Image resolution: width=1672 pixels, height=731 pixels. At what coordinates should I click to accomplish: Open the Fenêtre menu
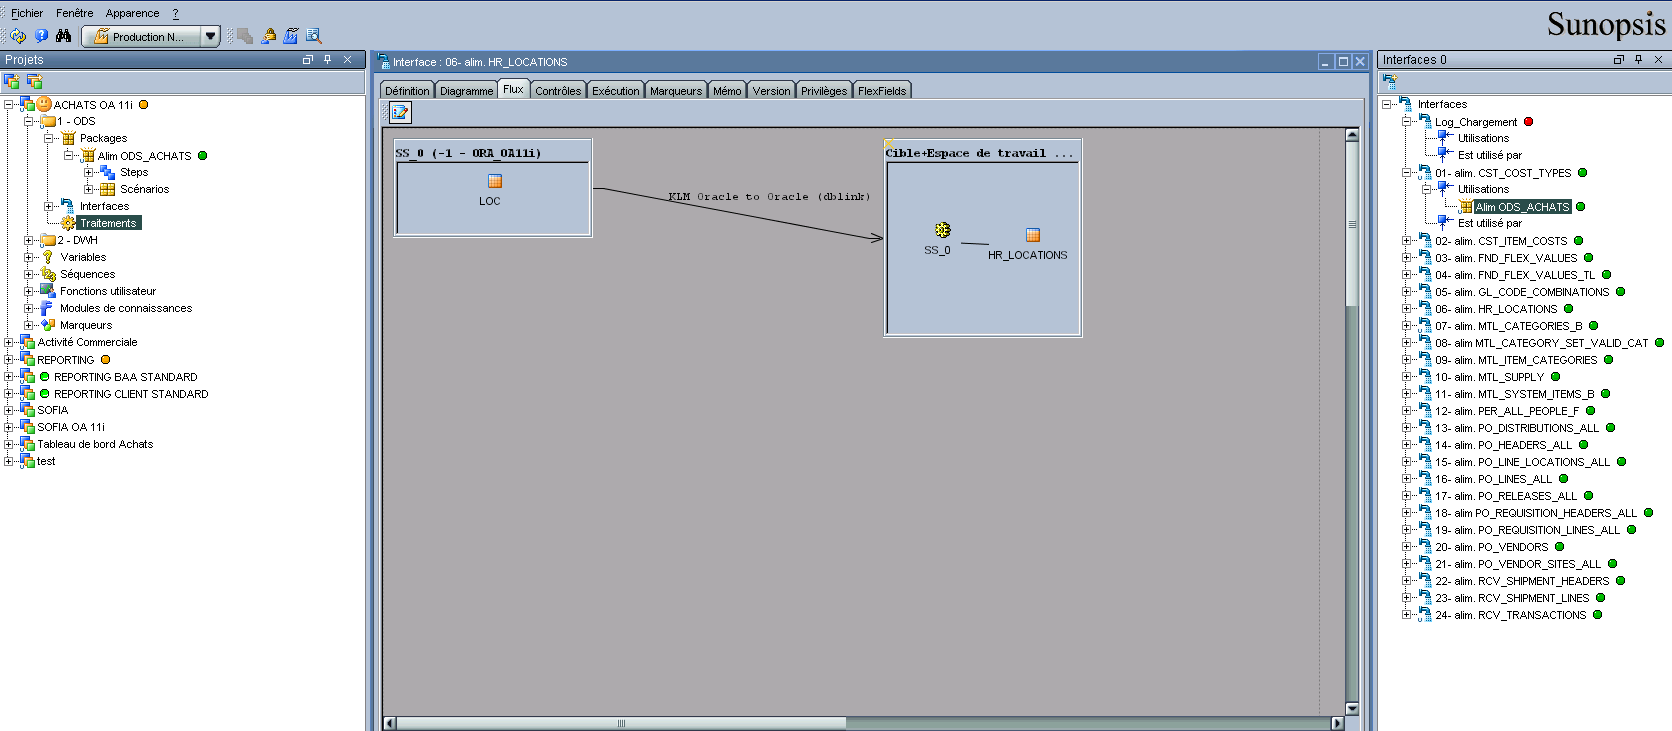75,13
